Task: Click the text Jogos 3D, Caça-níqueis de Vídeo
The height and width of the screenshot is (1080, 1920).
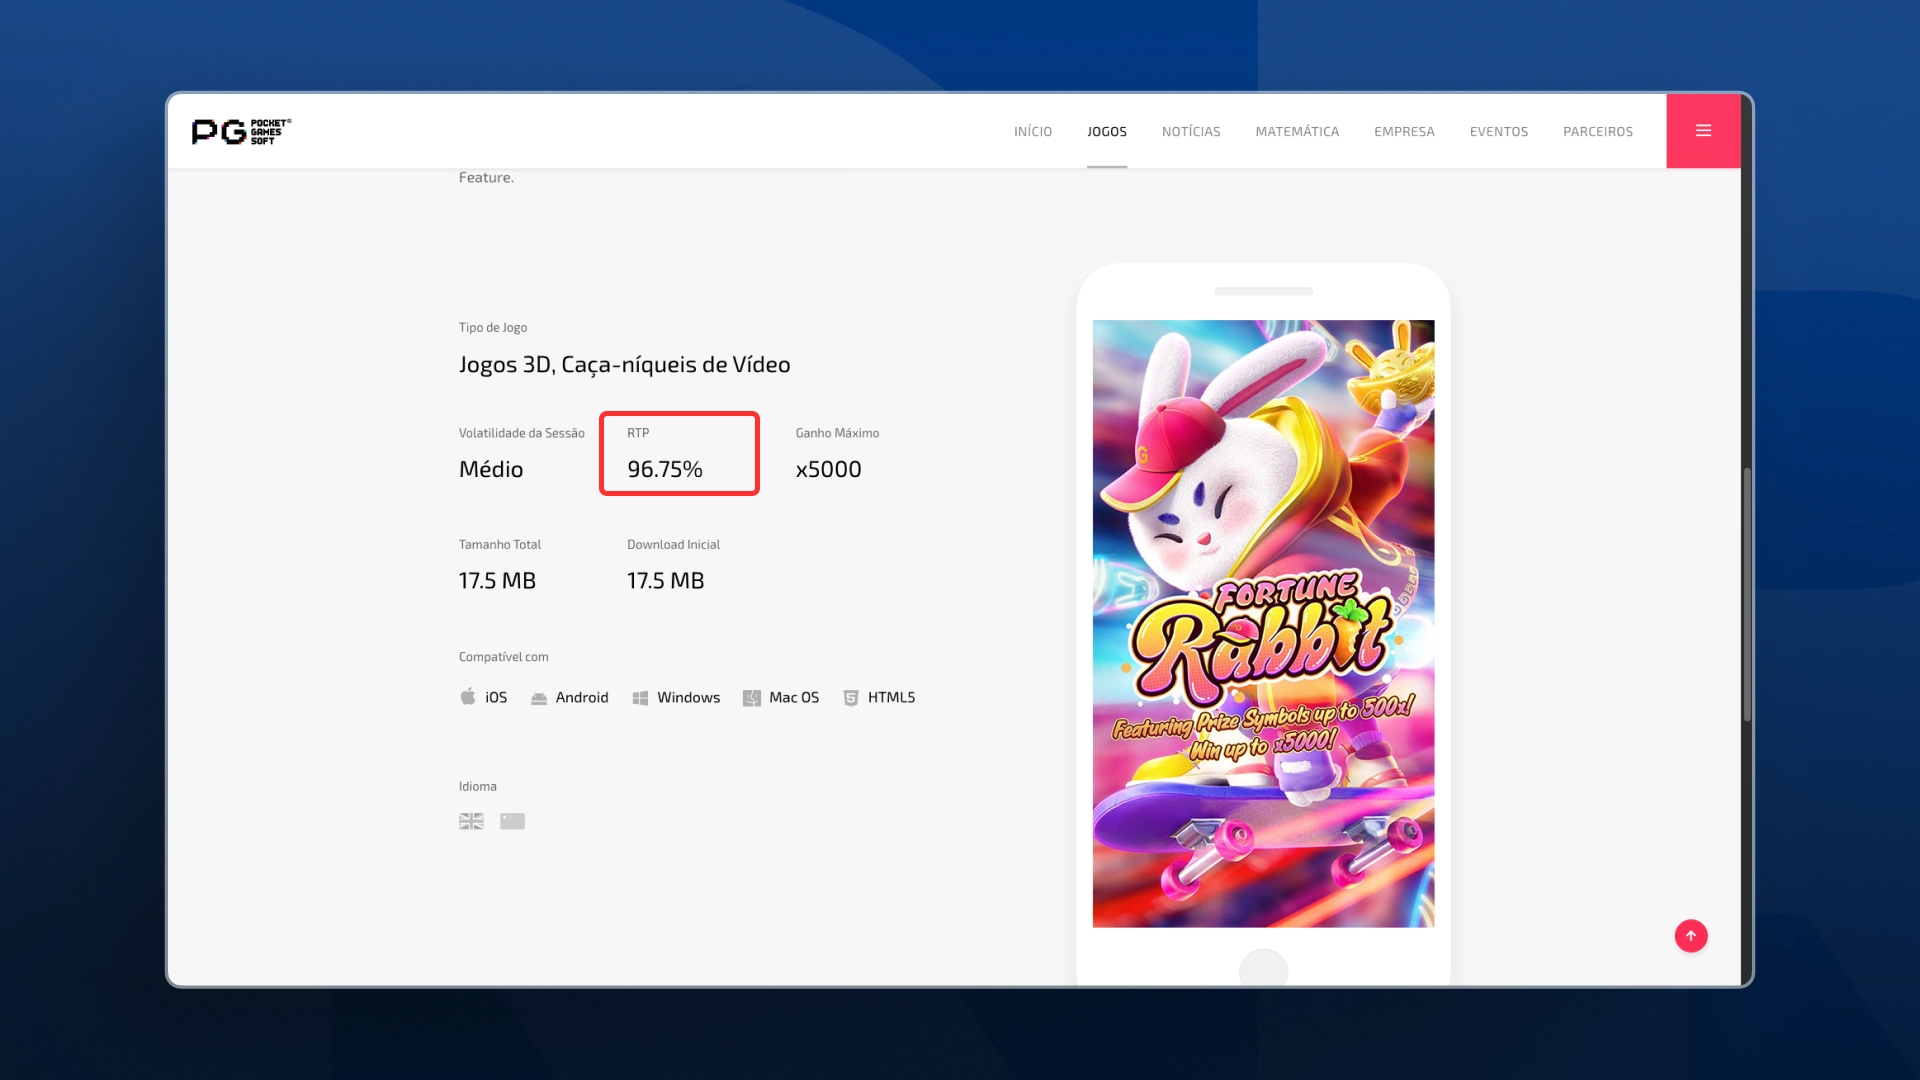Action: click(624, 365)
